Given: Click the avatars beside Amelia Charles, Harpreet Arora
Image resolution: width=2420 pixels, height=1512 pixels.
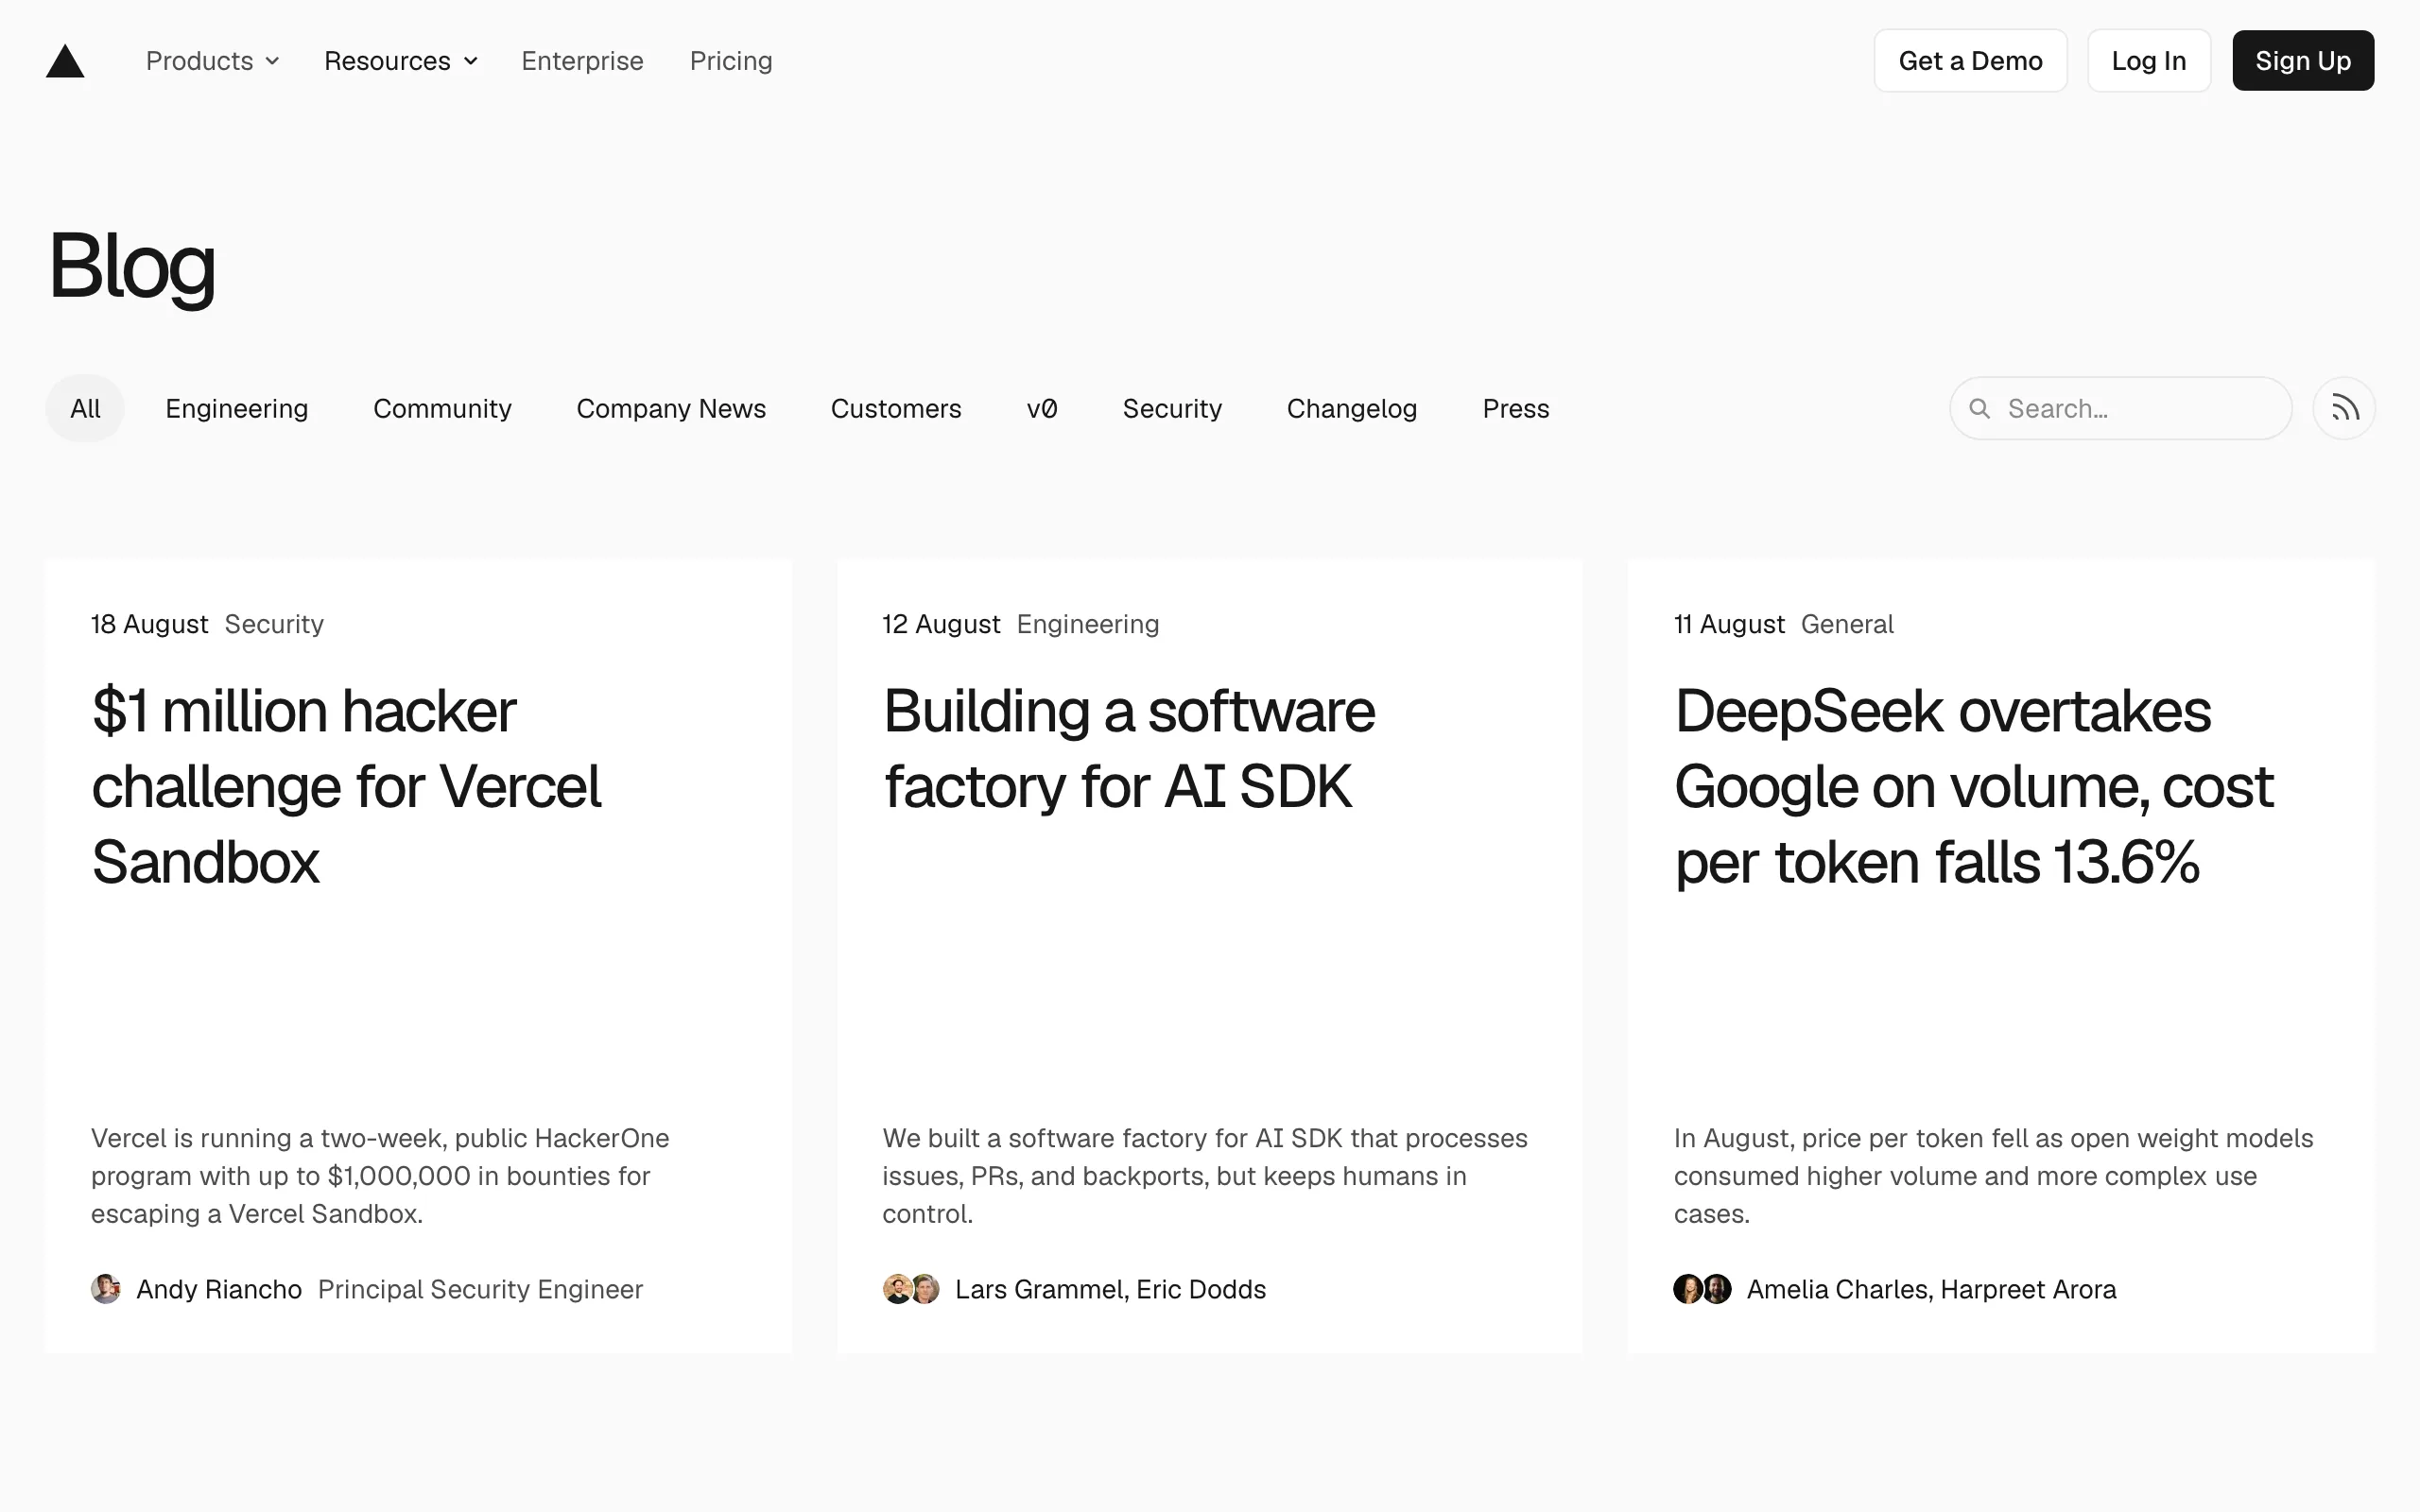Looking at the screenshot, I should pos(1702,1289).
